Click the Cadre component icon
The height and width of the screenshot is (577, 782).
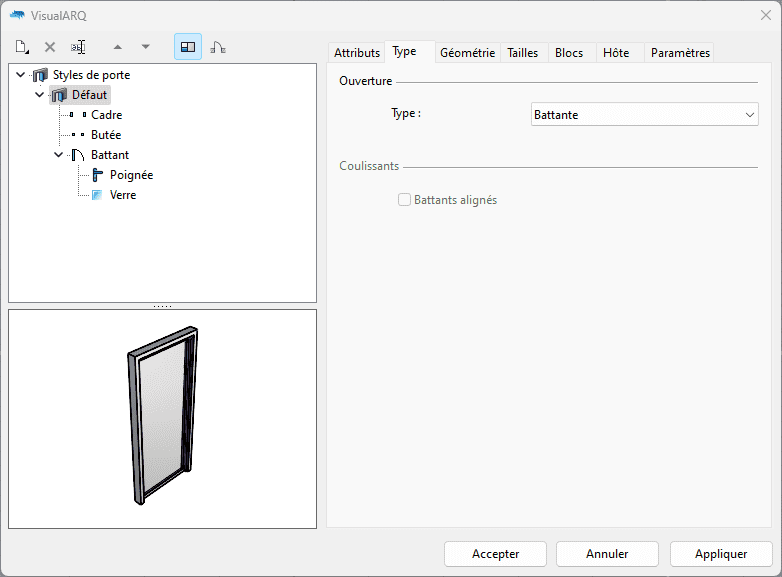point(78,115)
